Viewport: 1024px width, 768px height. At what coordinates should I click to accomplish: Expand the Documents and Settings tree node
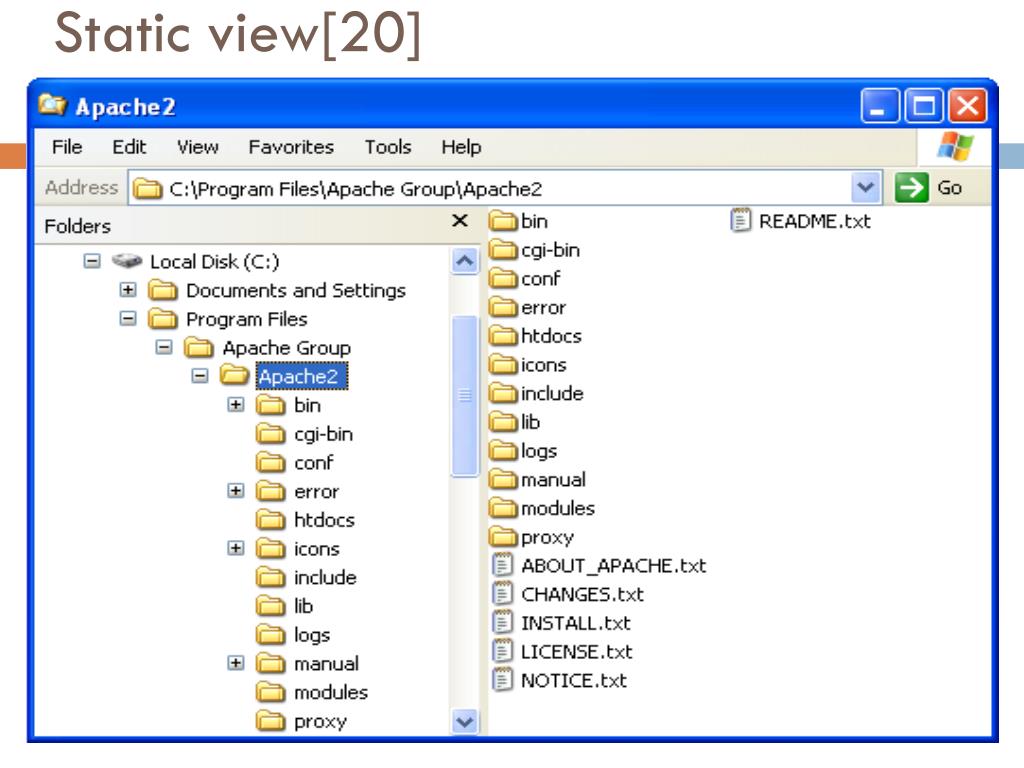128,289
